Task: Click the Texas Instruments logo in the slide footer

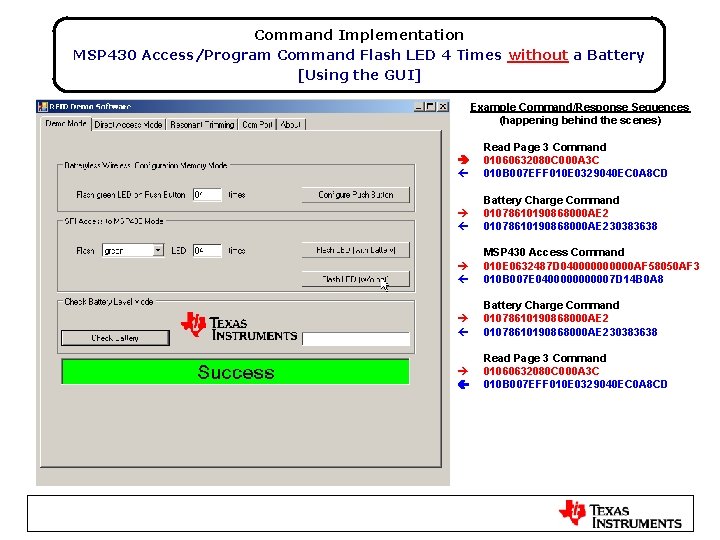Action: (x=620, y=514)
